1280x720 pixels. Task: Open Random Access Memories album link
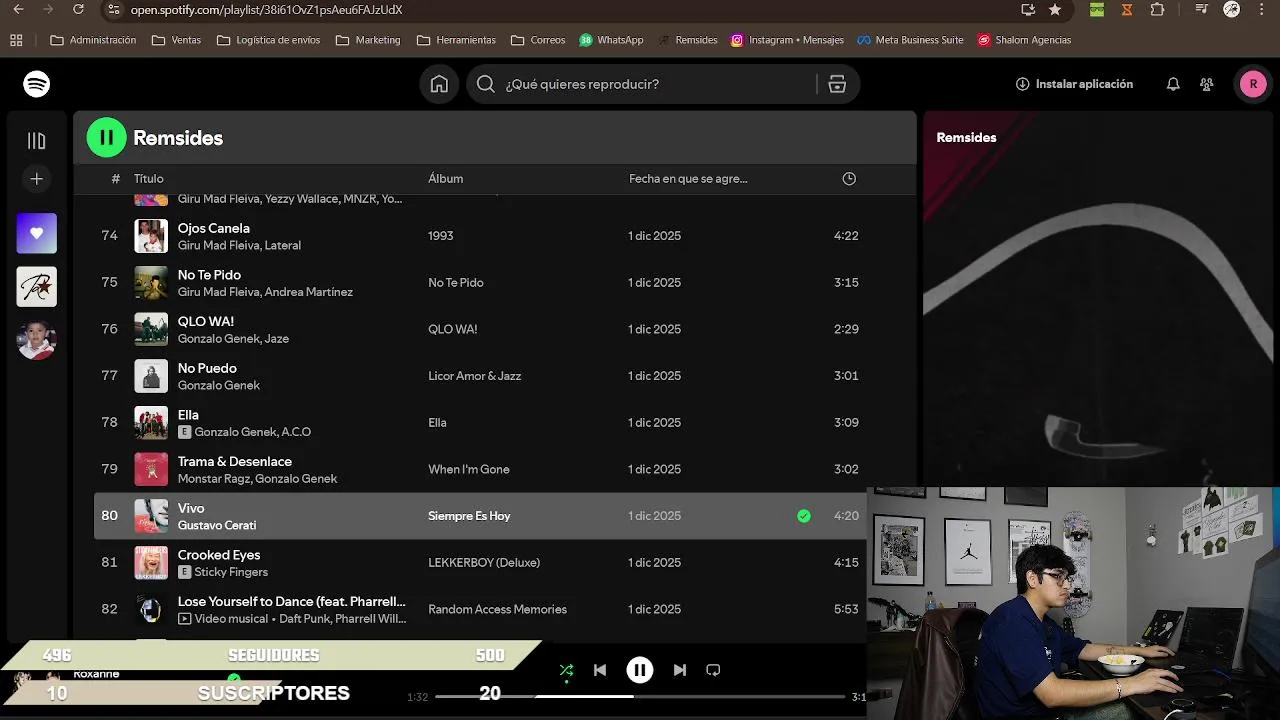coord(497,609)
